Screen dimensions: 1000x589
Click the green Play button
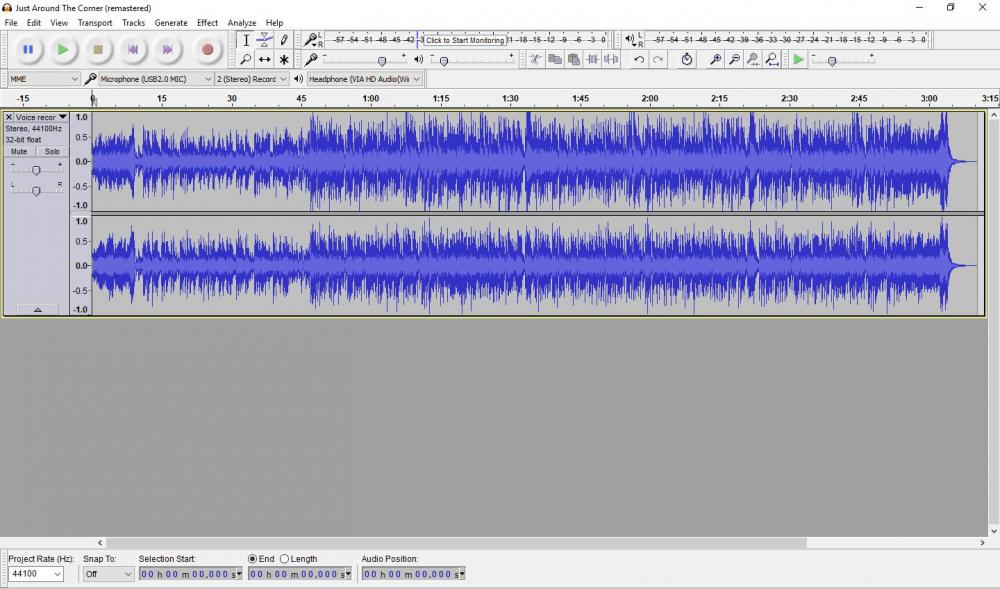coord(62,49)
